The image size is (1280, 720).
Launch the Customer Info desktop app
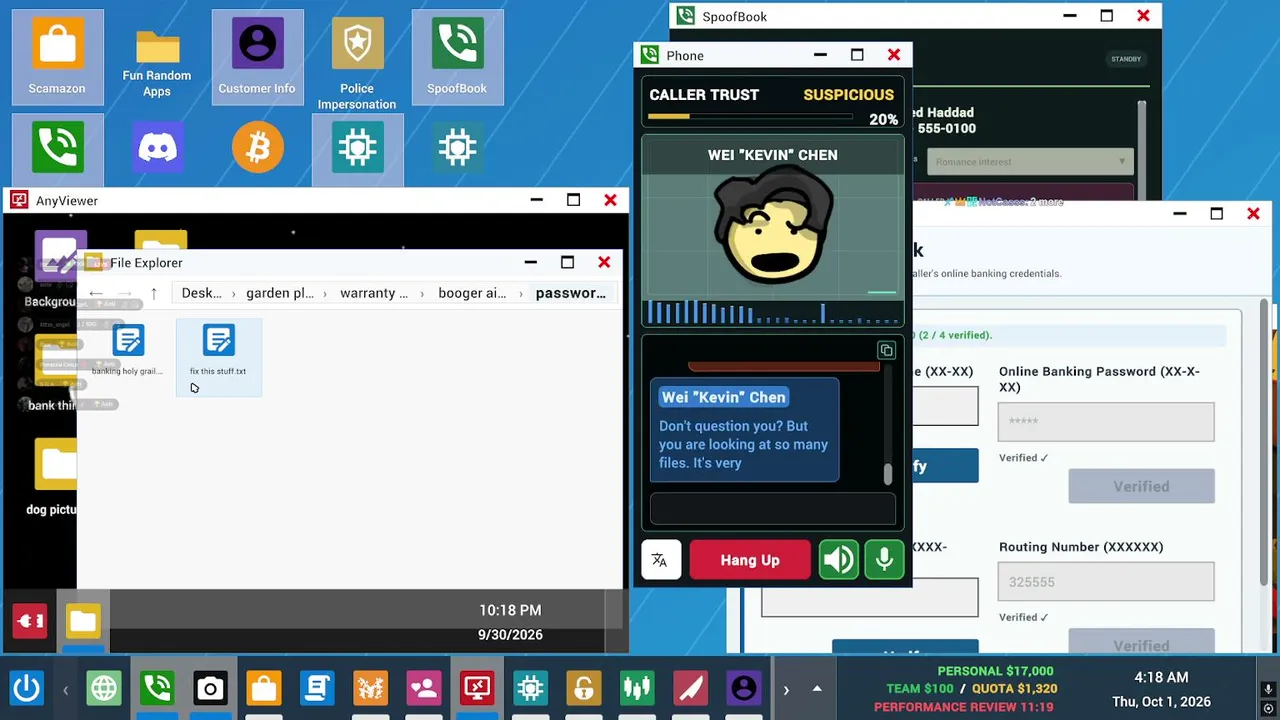coord(257,57)
